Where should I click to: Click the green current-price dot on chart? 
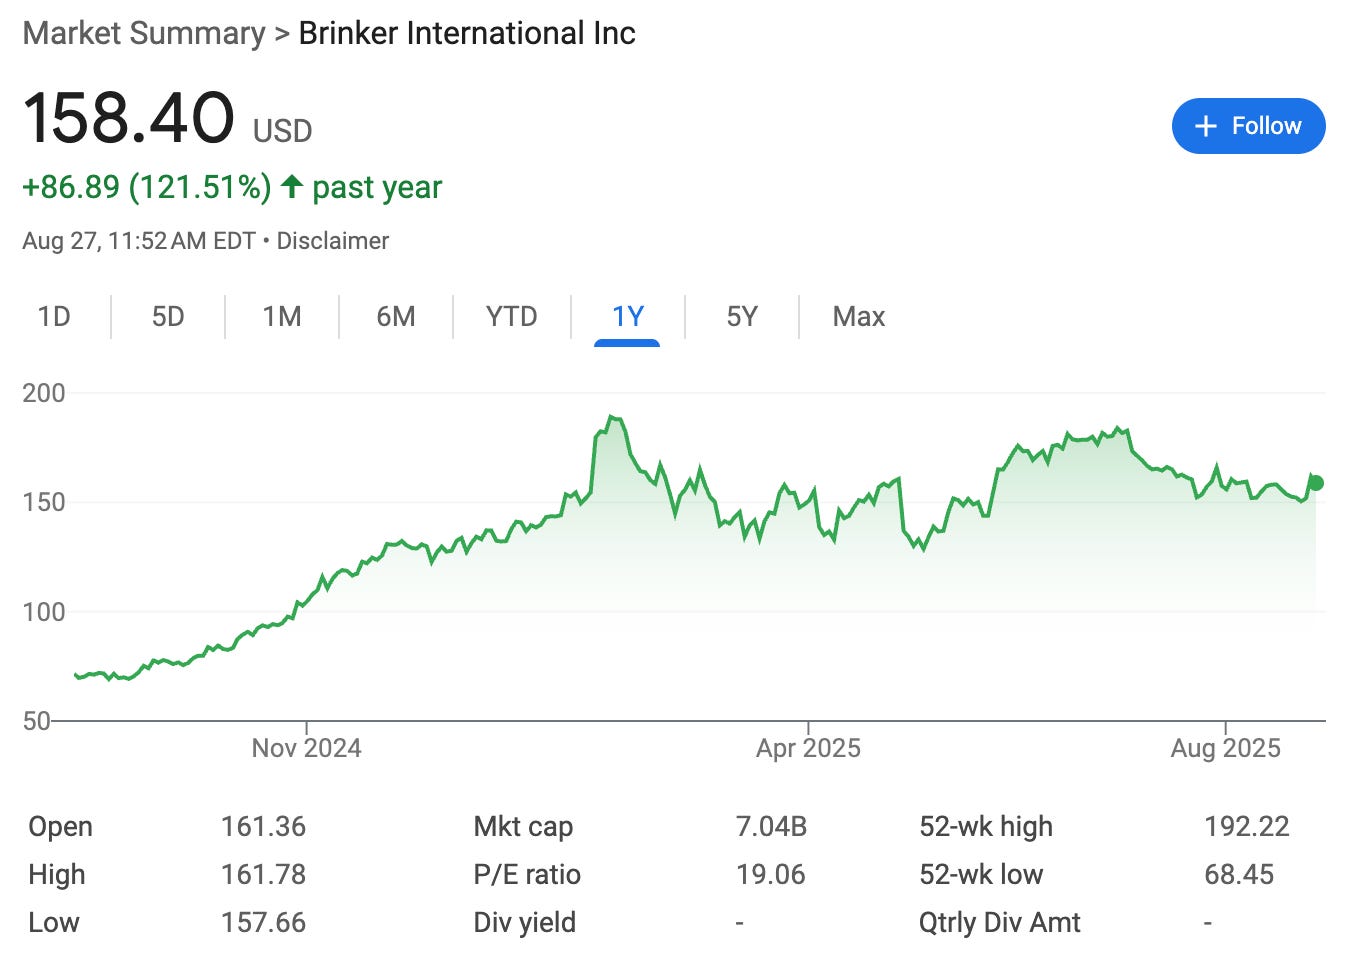coord(1316,483)
